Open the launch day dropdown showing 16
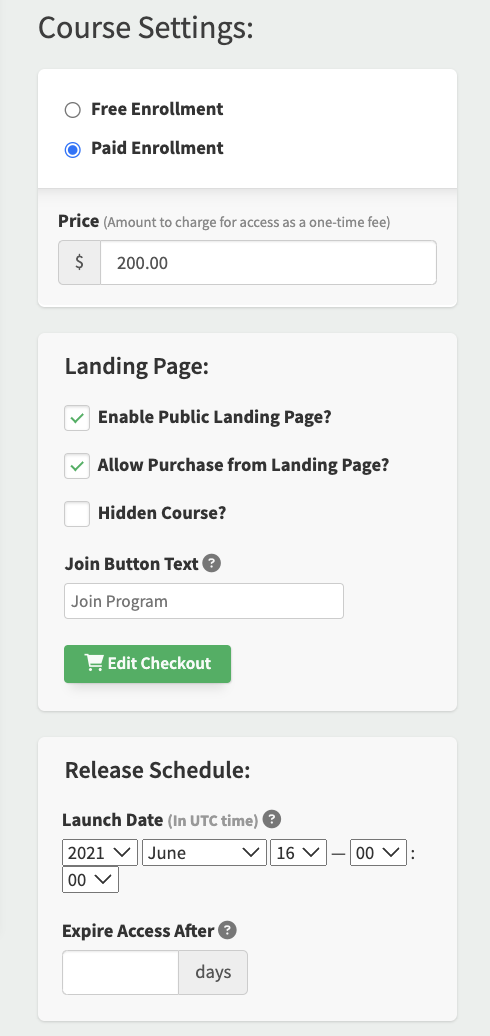The image size is (490, 1036). (298, 852)
